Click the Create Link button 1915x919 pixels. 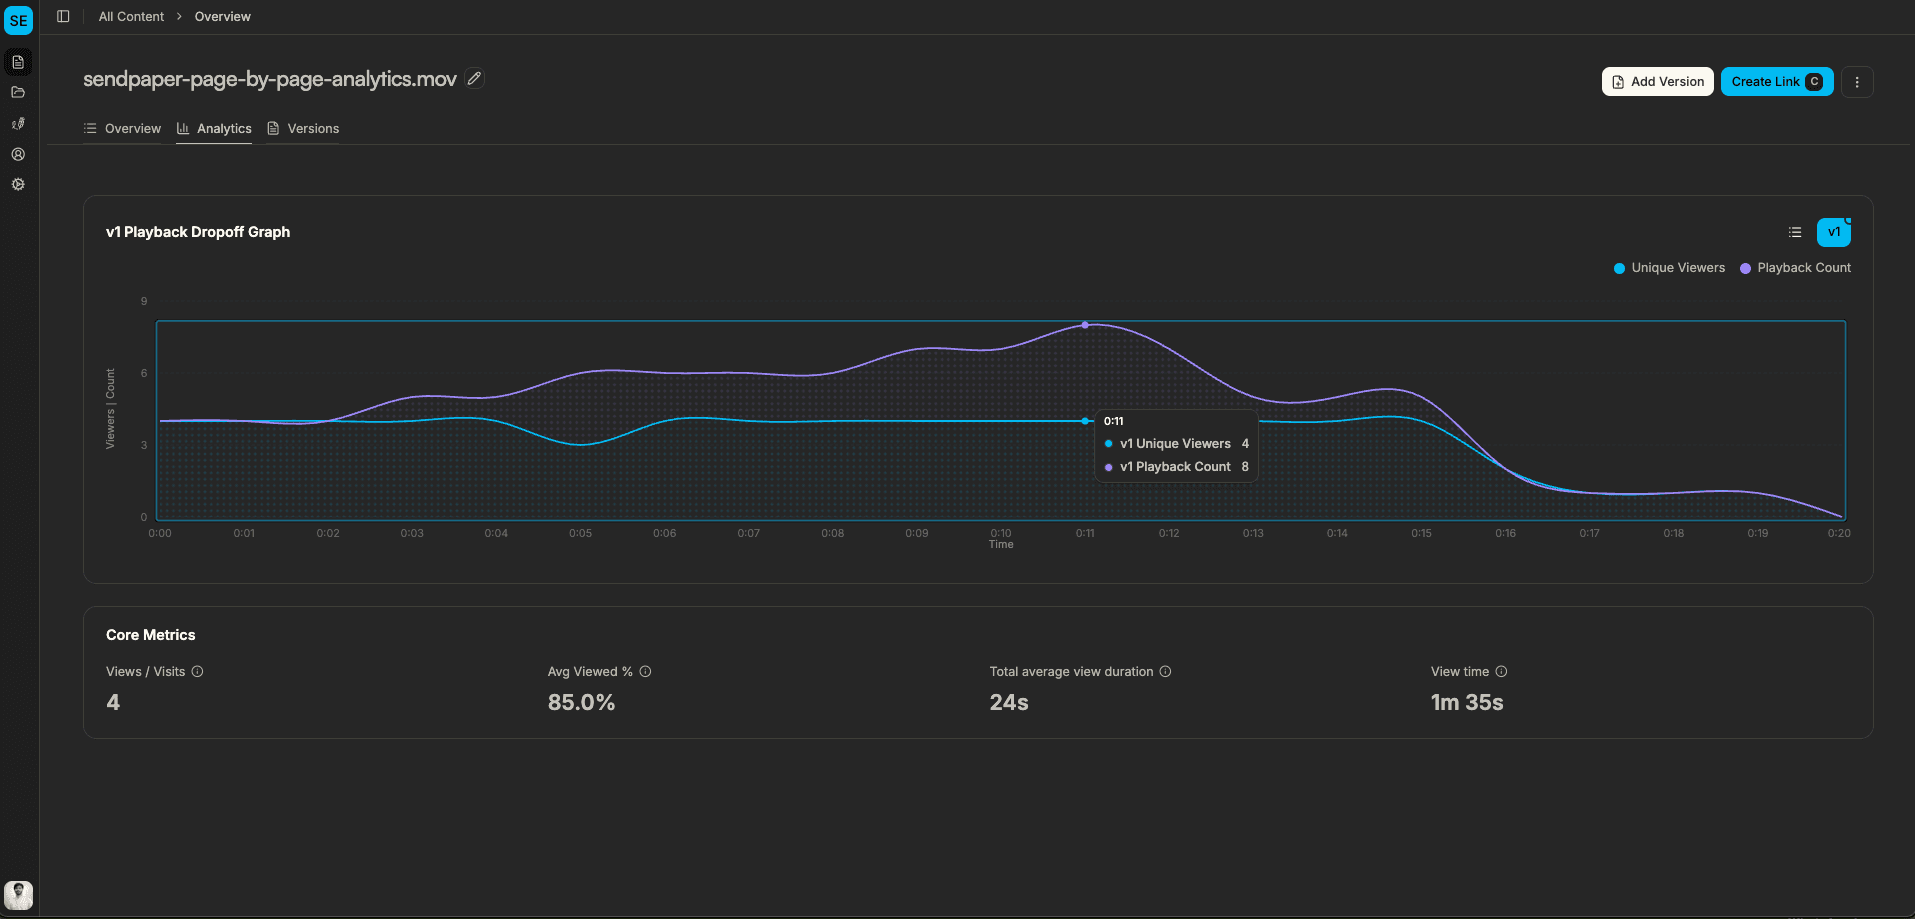click(x=1776, y=81)
